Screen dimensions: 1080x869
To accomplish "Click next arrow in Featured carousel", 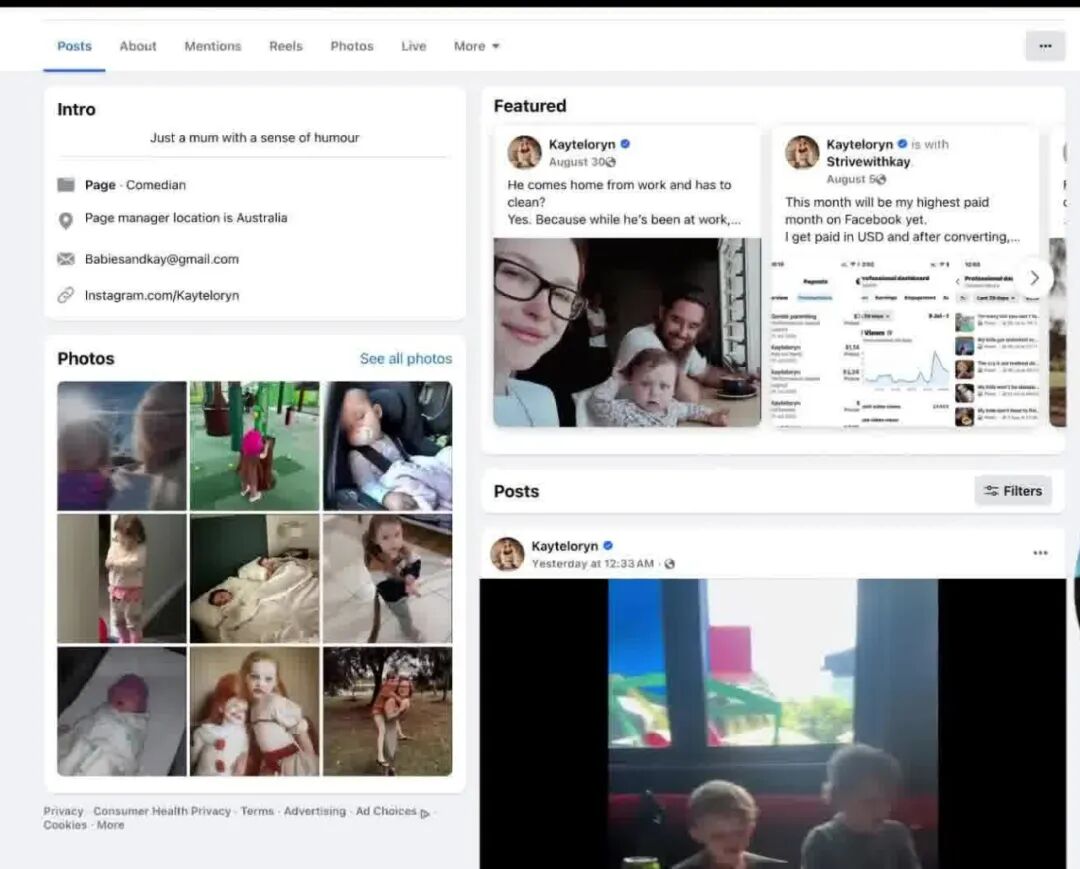I will tap(1034, 278).
